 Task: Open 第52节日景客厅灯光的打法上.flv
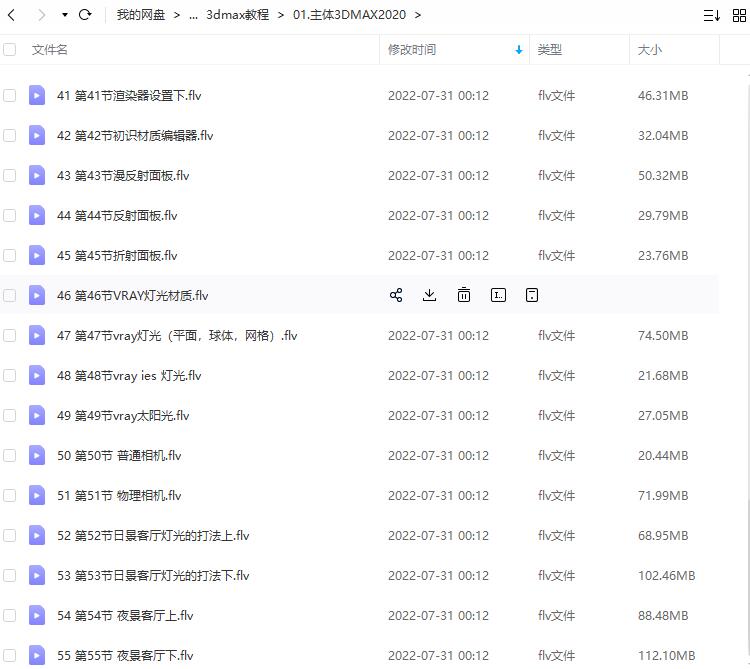click(x=152, y=535)
